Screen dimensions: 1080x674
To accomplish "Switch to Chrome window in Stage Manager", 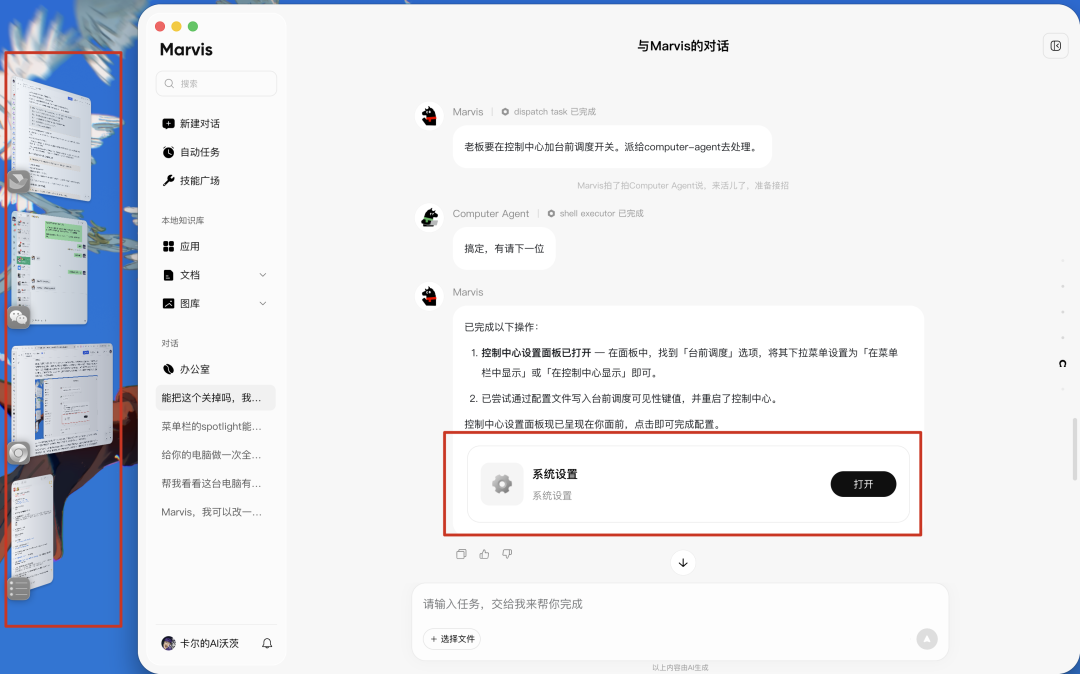I will [61, 402].
